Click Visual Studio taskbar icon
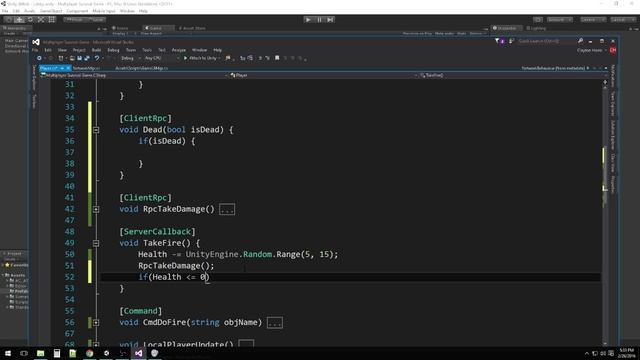Viewport: 640px width, 360px height. [138, 353]
